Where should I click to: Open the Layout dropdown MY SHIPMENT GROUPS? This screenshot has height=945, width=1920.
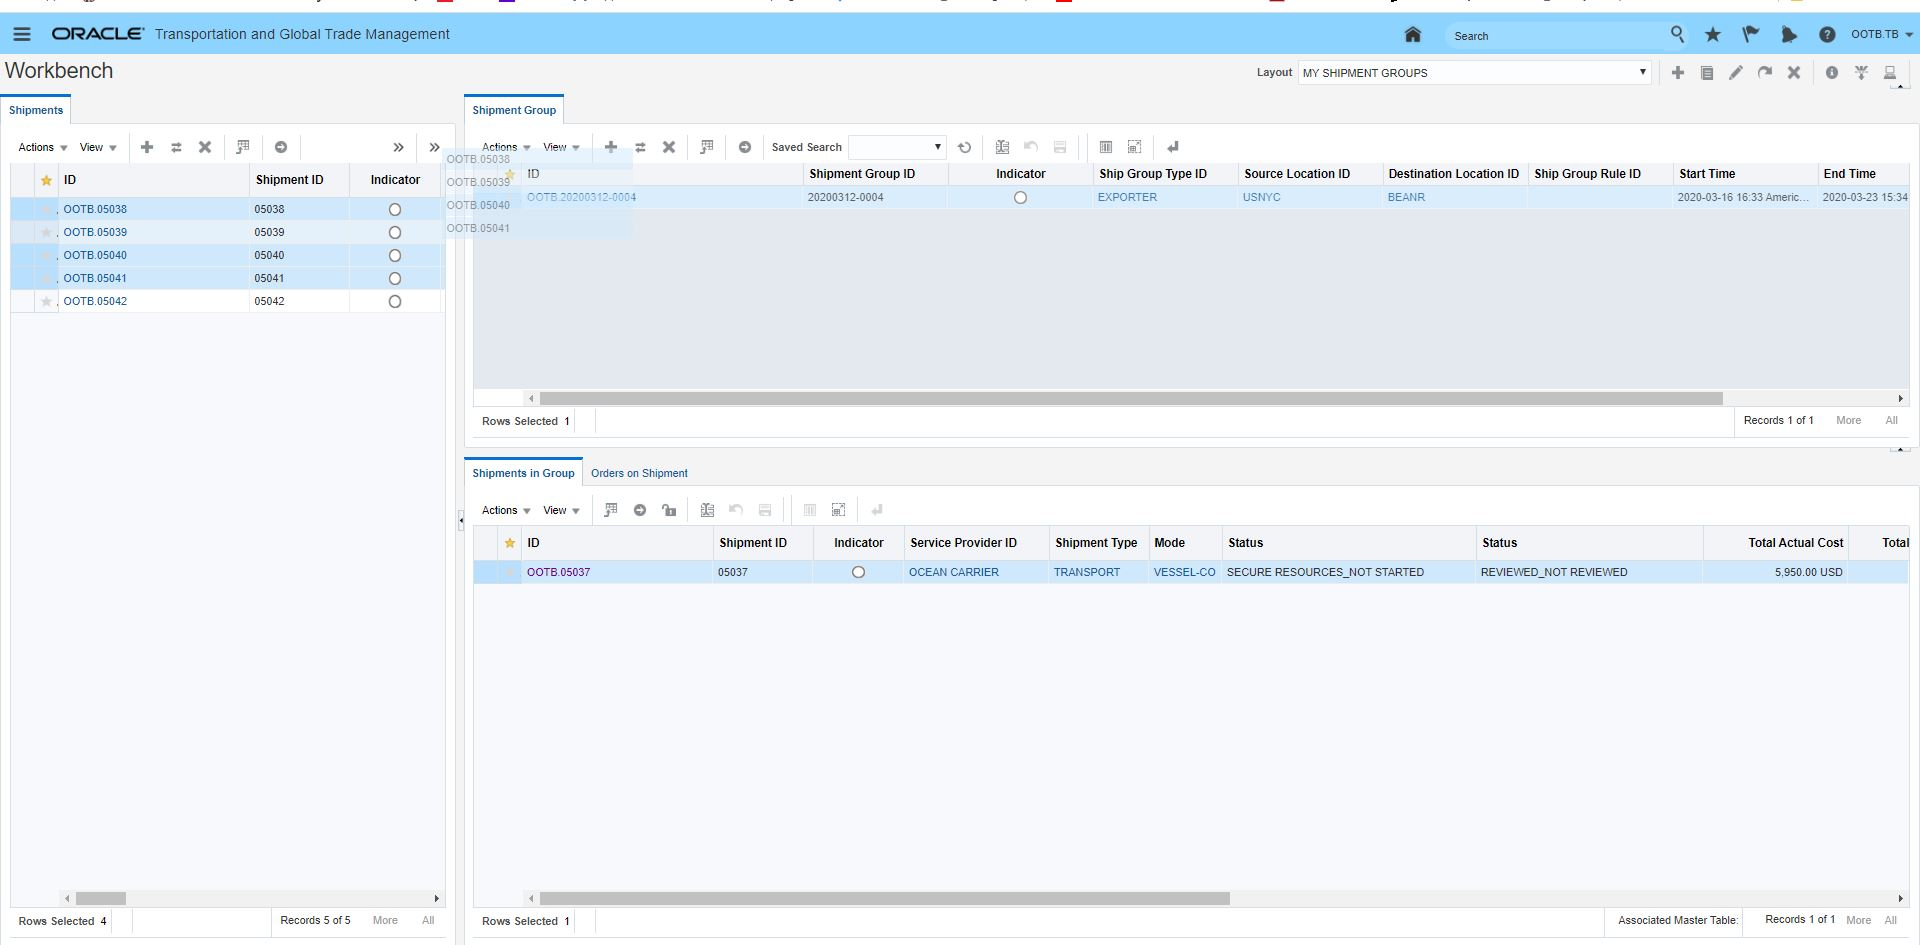coord(1474,73)
